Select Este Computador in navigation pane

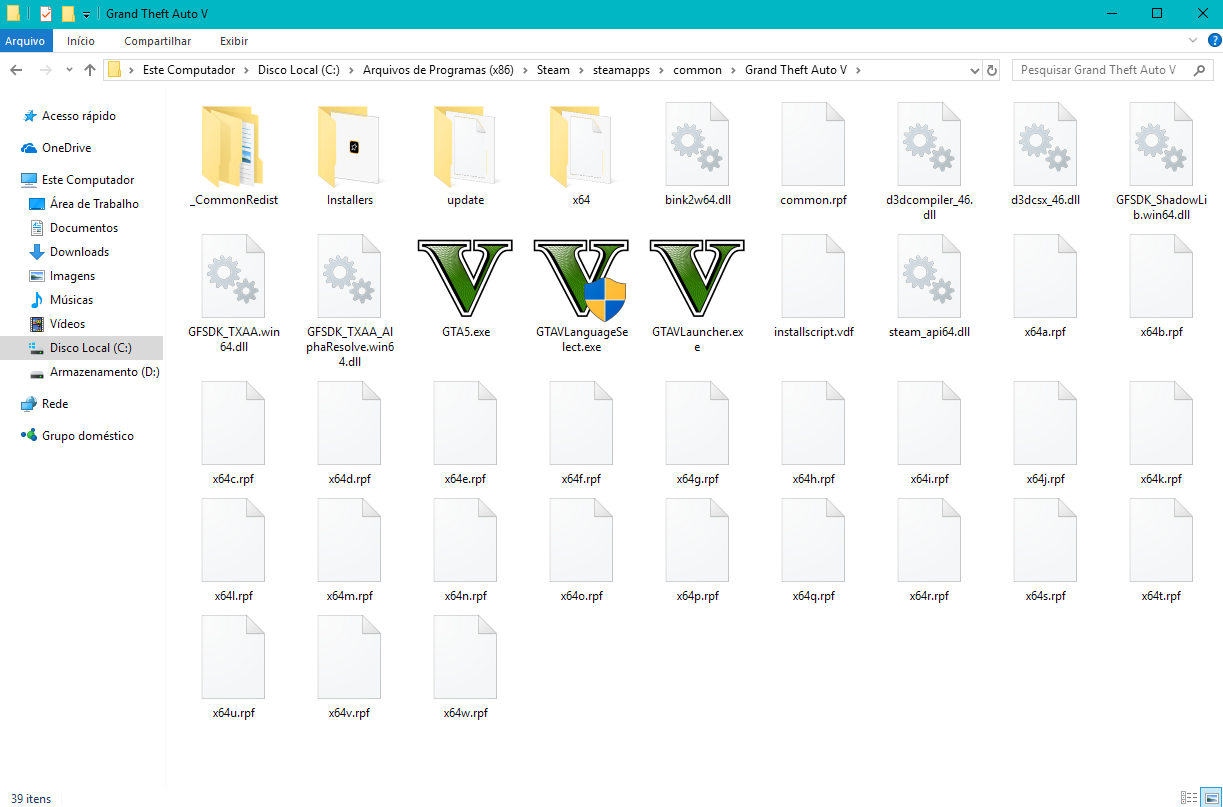click(88, 180)
